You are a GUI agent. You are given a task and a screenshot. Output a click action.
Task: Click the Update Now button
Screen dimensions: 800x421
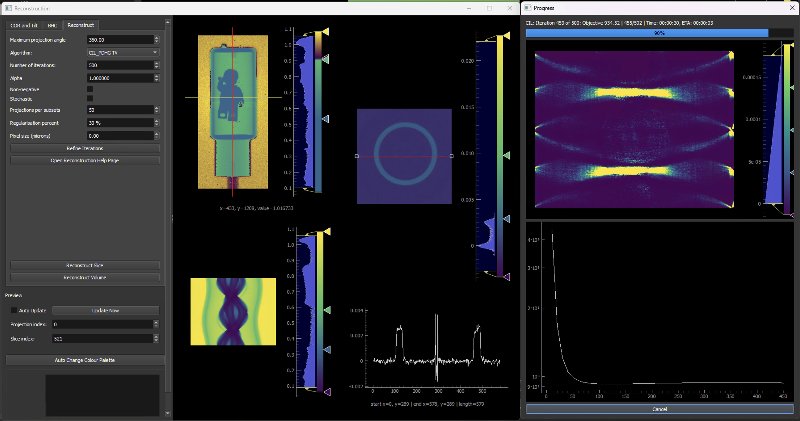point(106,310)
